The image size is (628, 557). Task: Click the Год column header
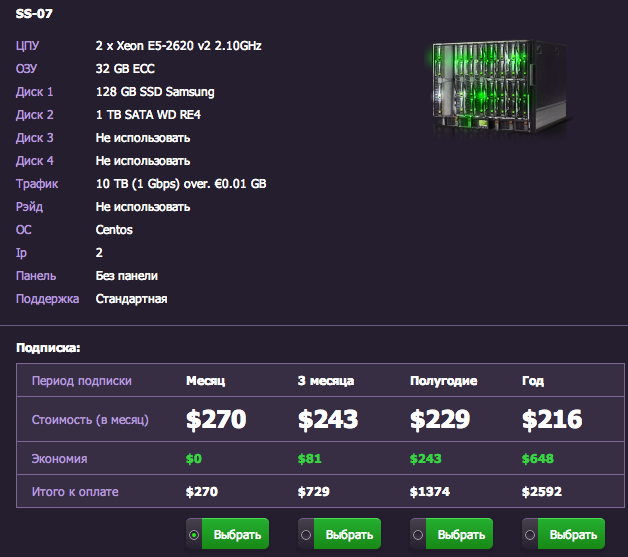[x=532, y=381]
